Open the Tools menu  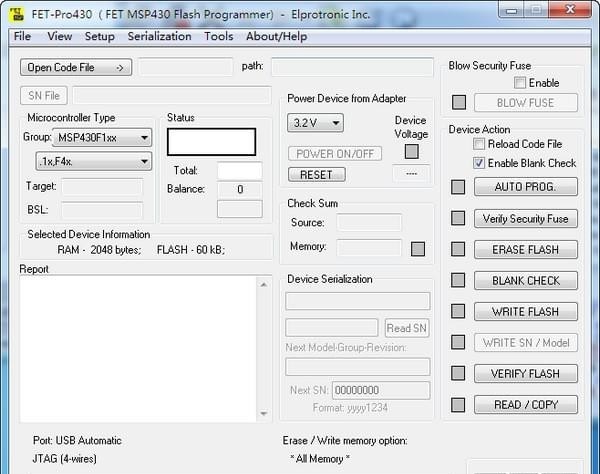218,36
